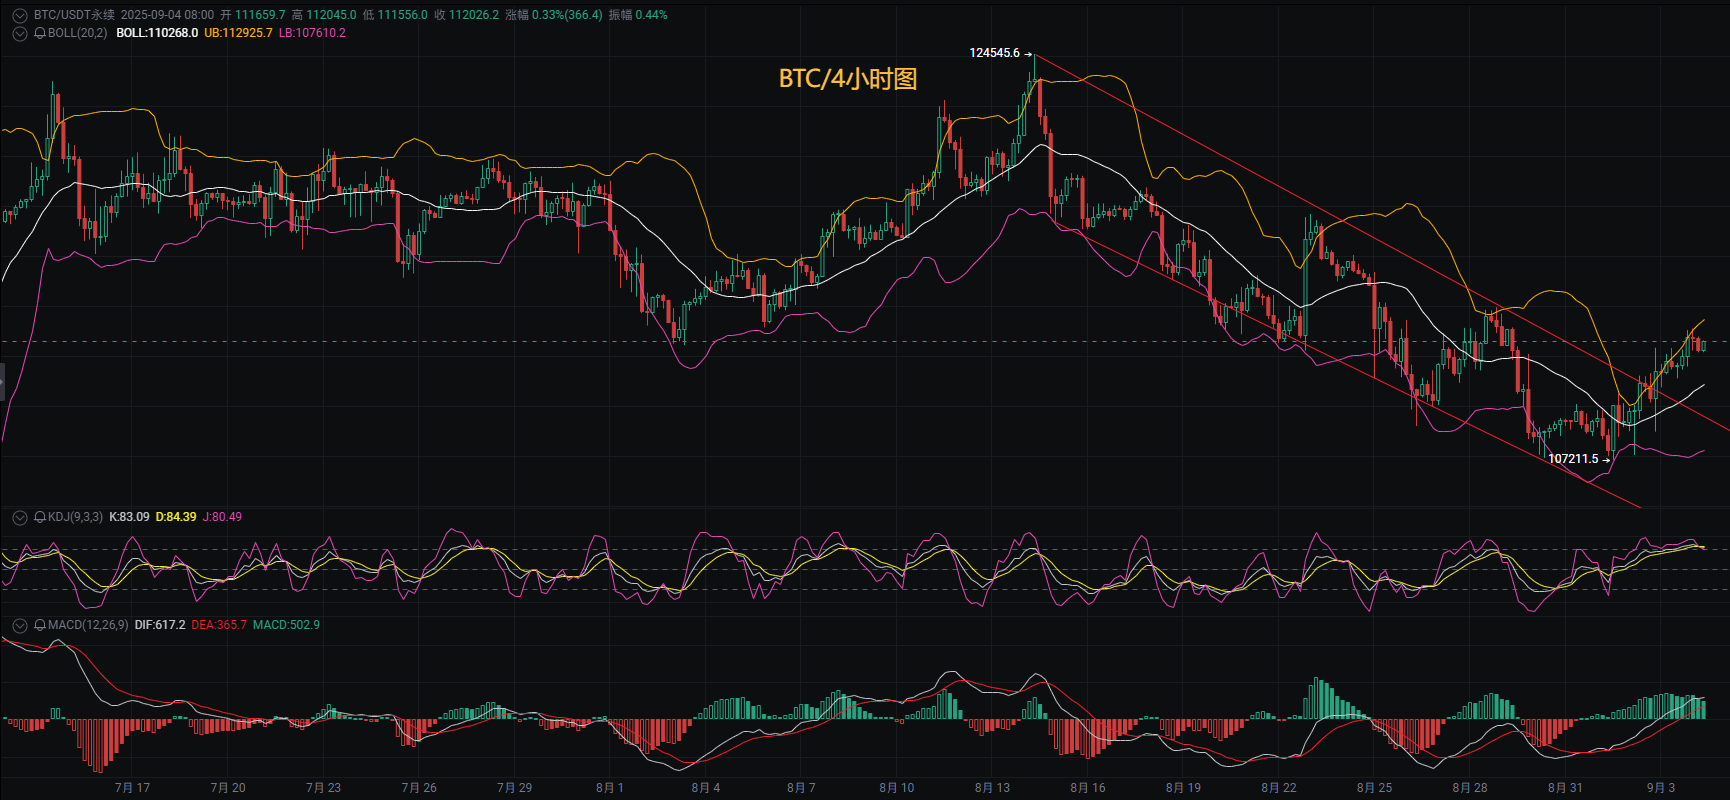Click the 124545.6 high price marker
This screenshot has width=1730, height=800.
pyautogui.click(x=994, y=53)
